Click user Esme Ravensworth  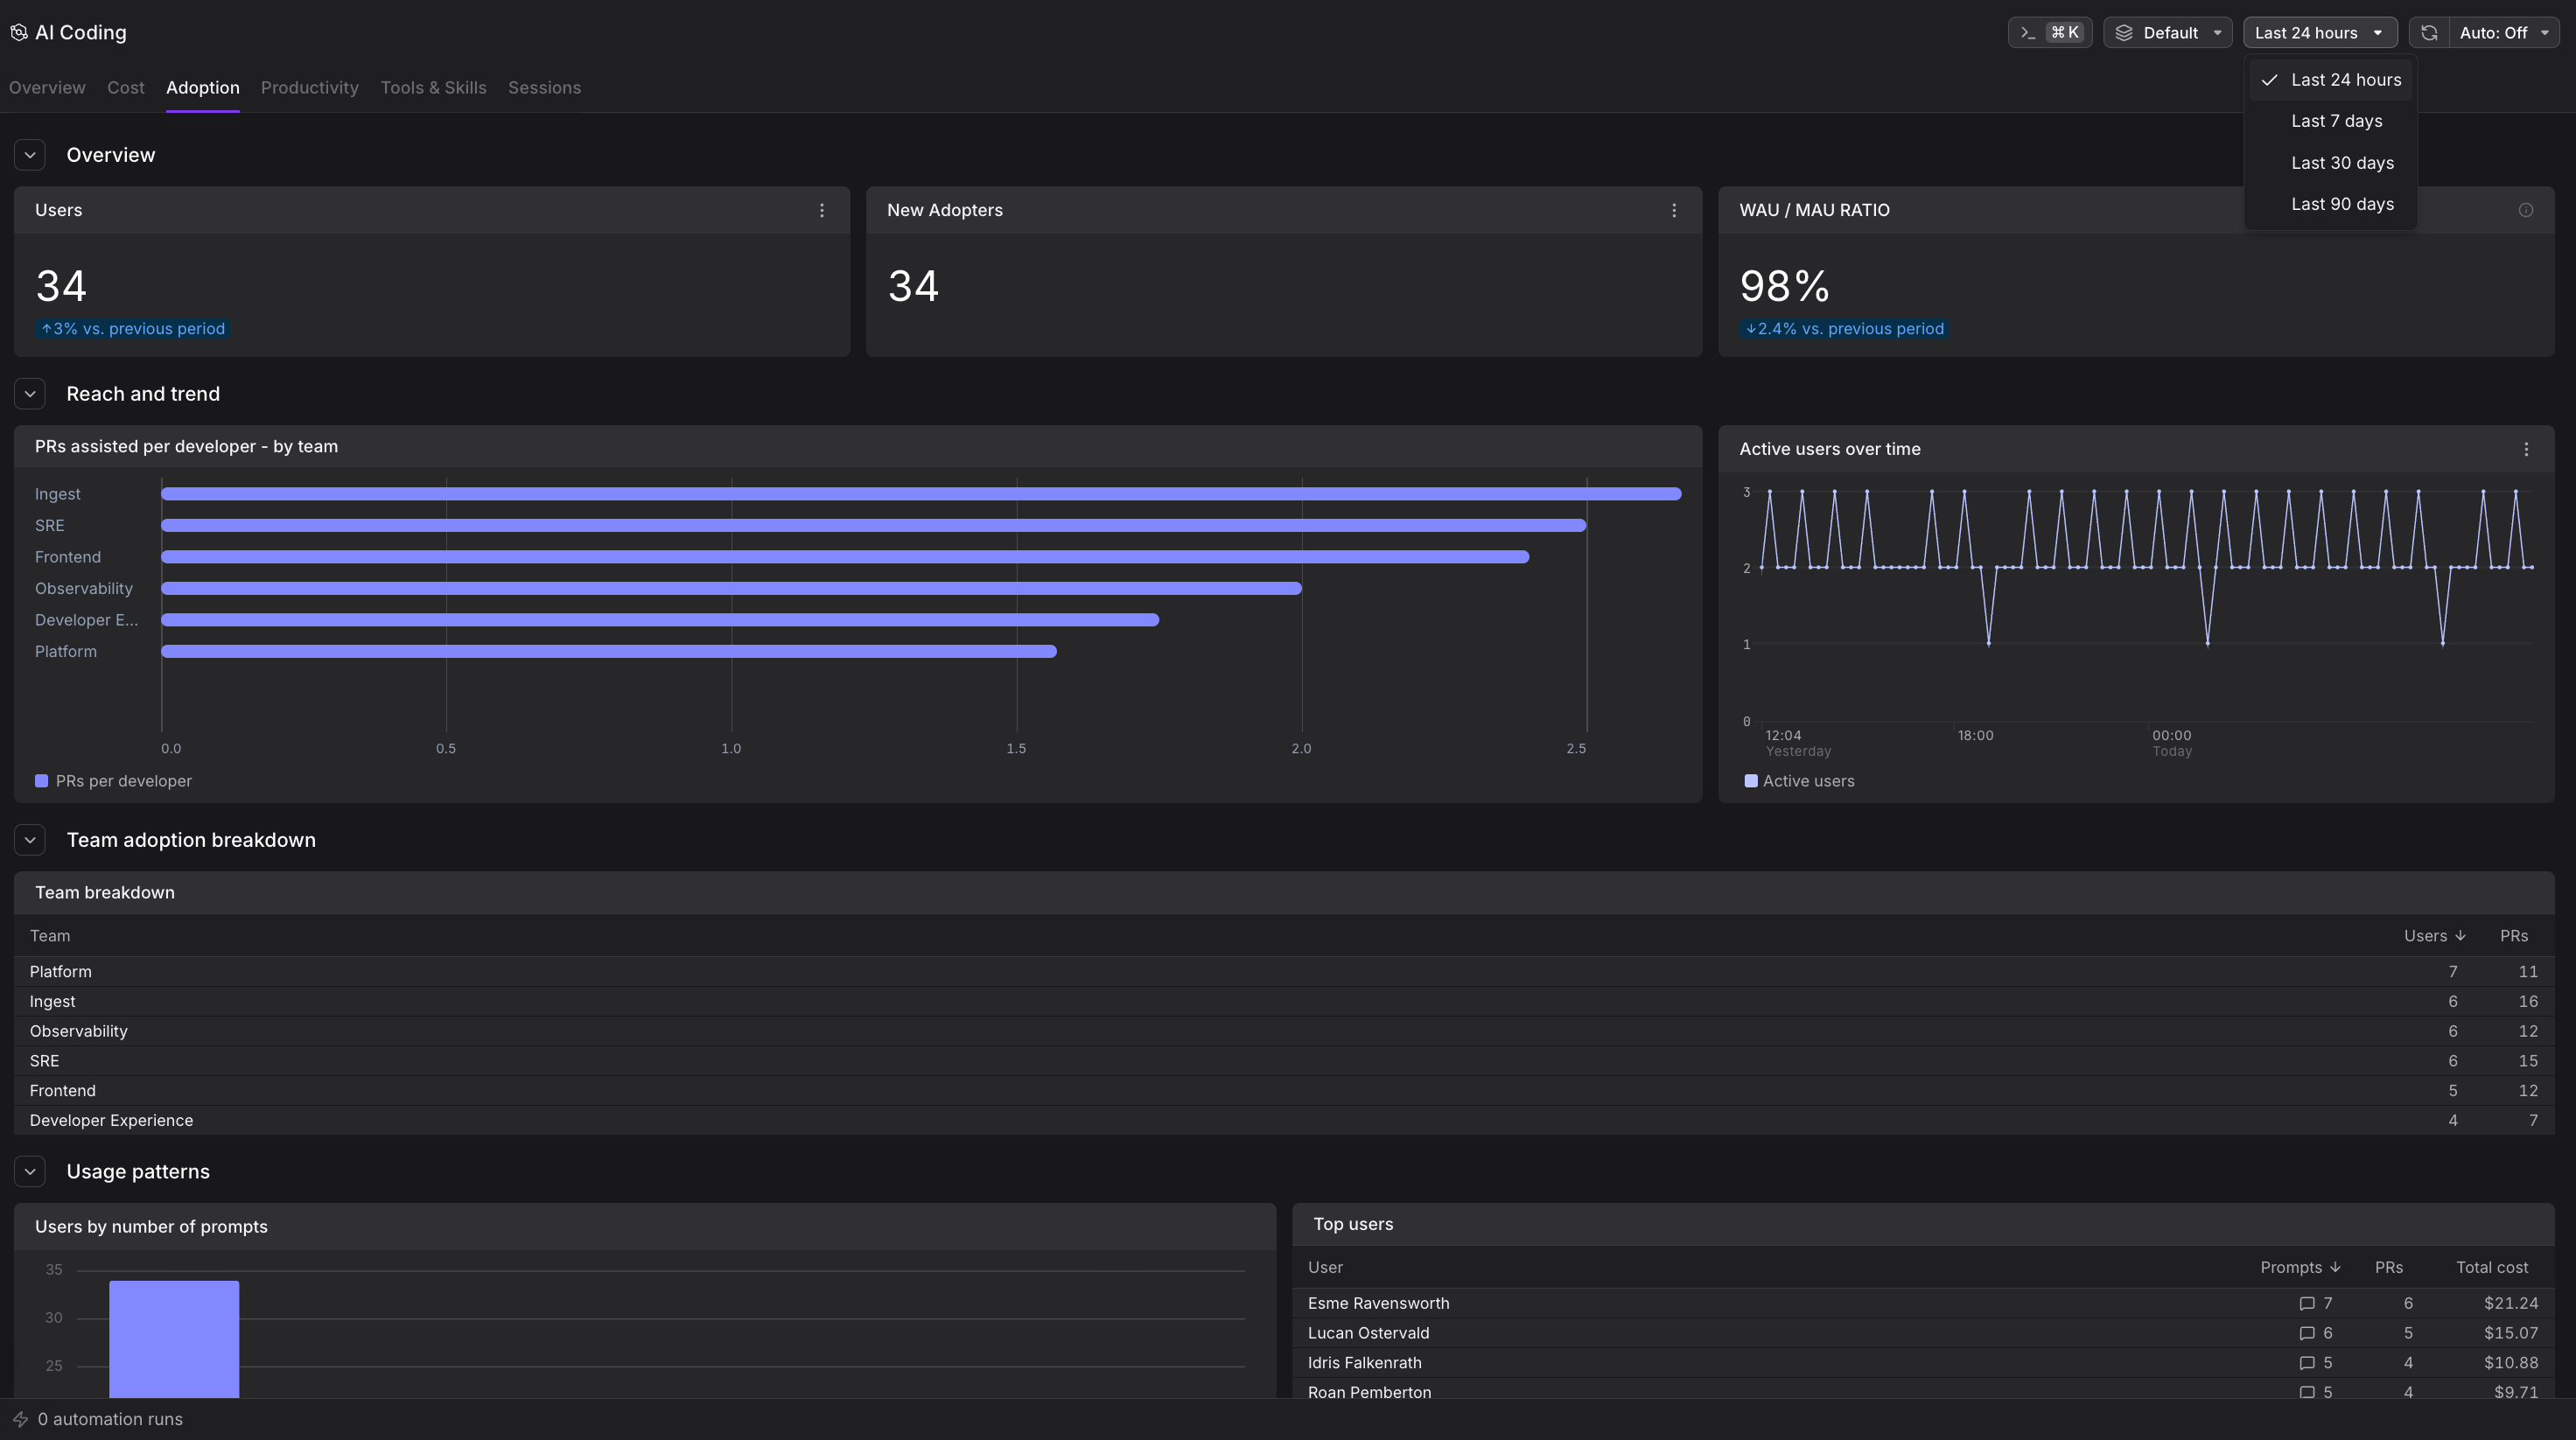click(x=1378, y=1303)
